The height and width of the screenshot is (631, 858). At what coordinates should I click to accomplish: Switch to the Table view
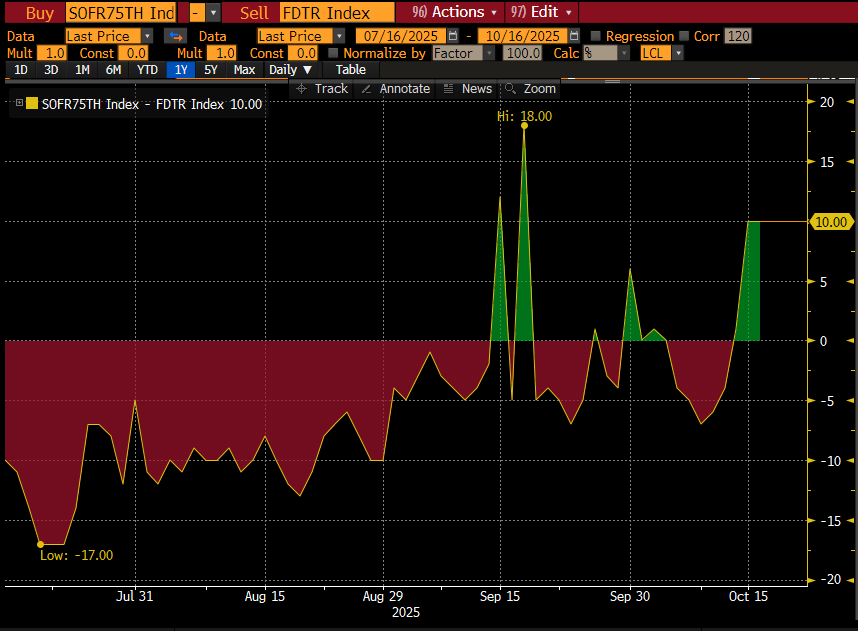[350, 70]
